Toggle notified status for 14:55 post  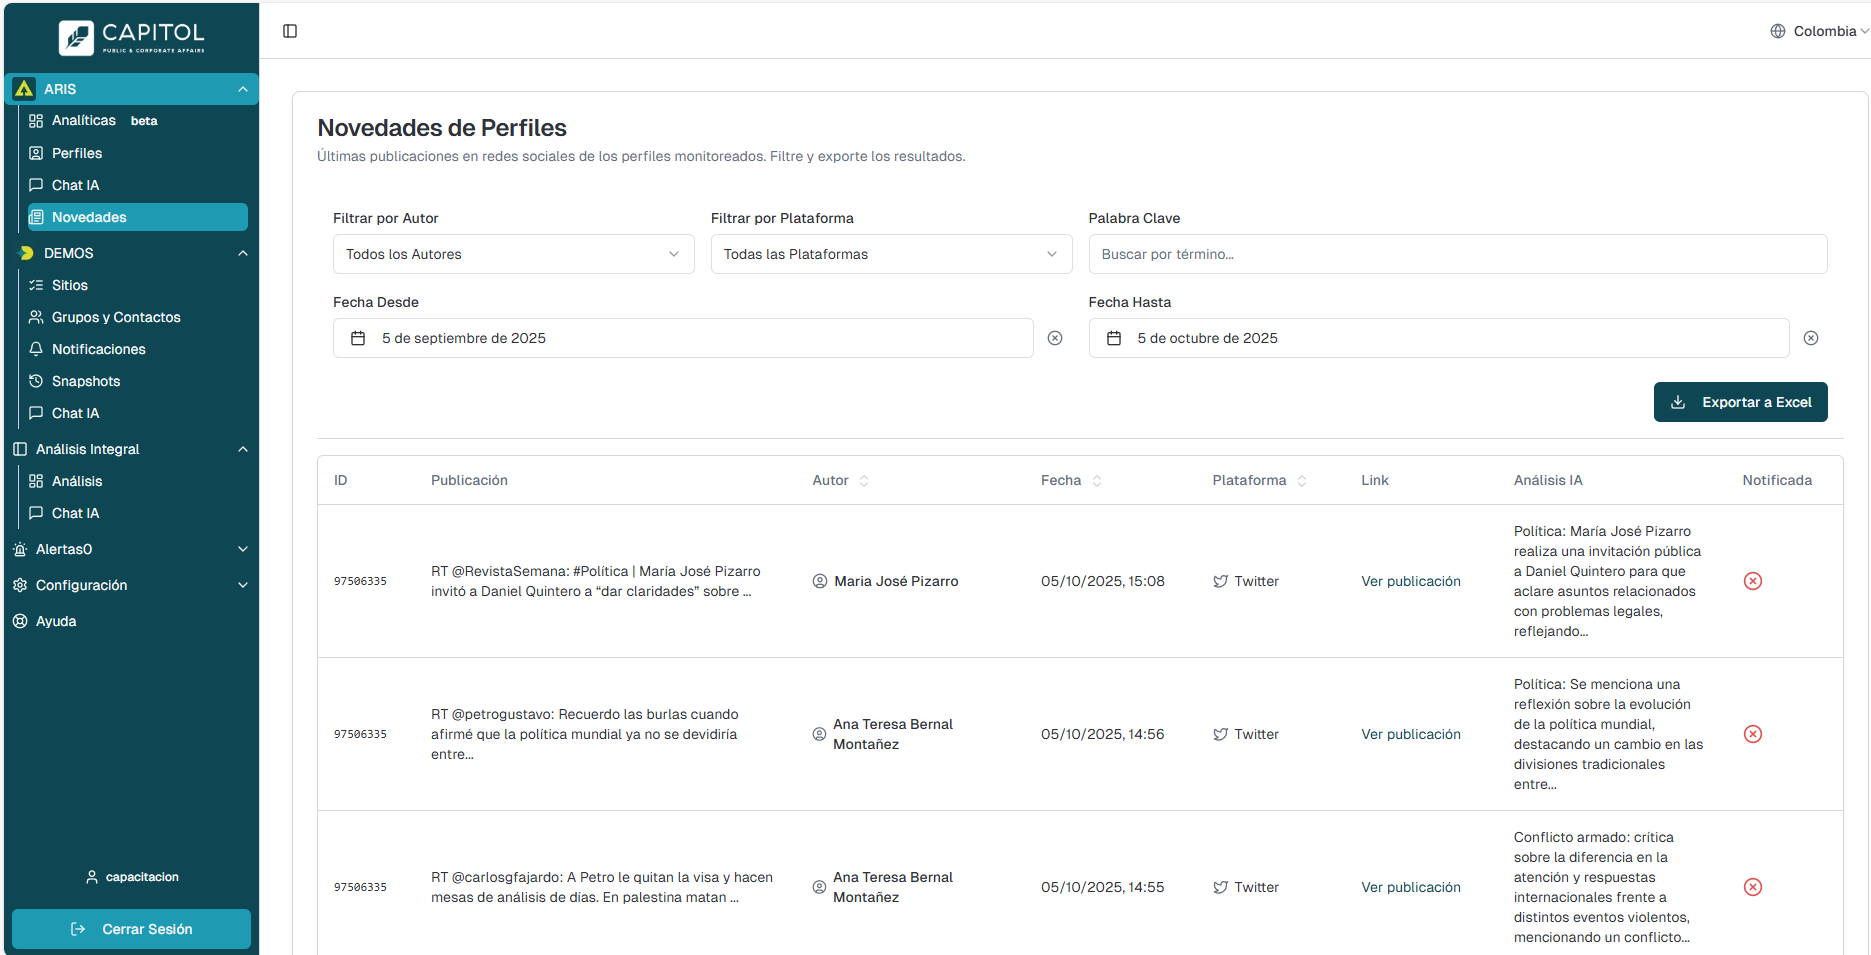[x=1752, y=887]
